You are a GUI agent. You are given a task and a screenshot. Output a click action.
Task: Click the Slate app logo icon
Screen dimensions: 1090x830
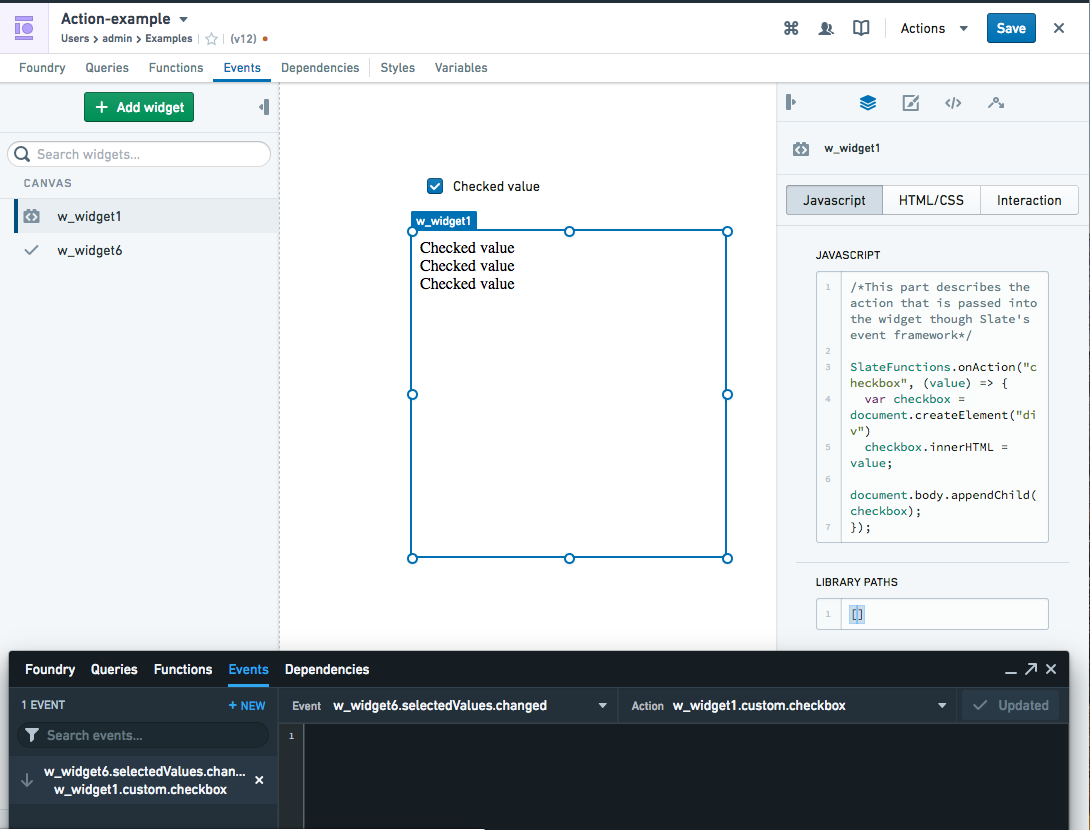pyautogui.click(x=24, y=28)
